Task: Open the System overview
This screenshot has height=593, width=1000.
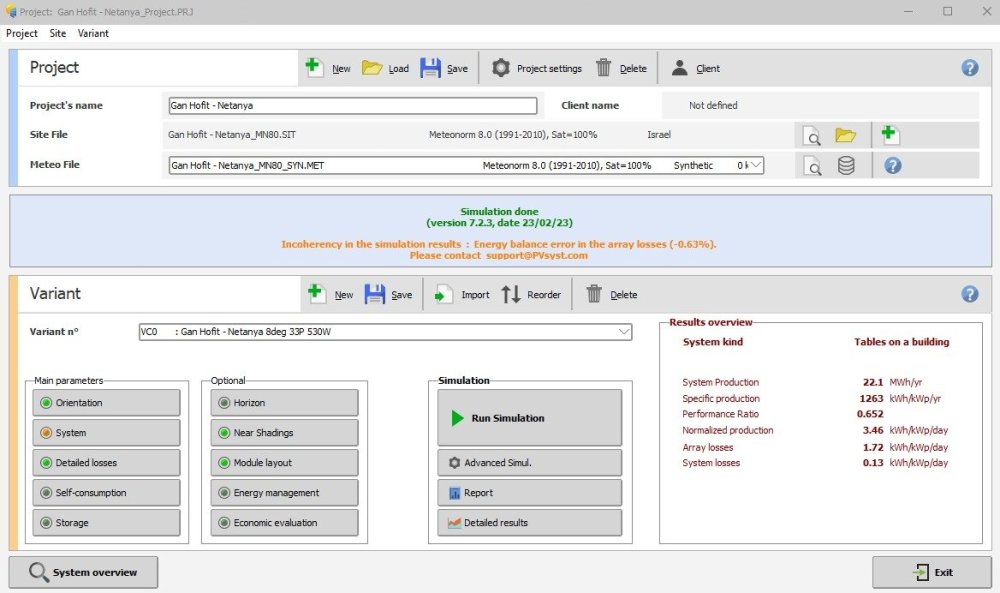Action: pos(83,572)
